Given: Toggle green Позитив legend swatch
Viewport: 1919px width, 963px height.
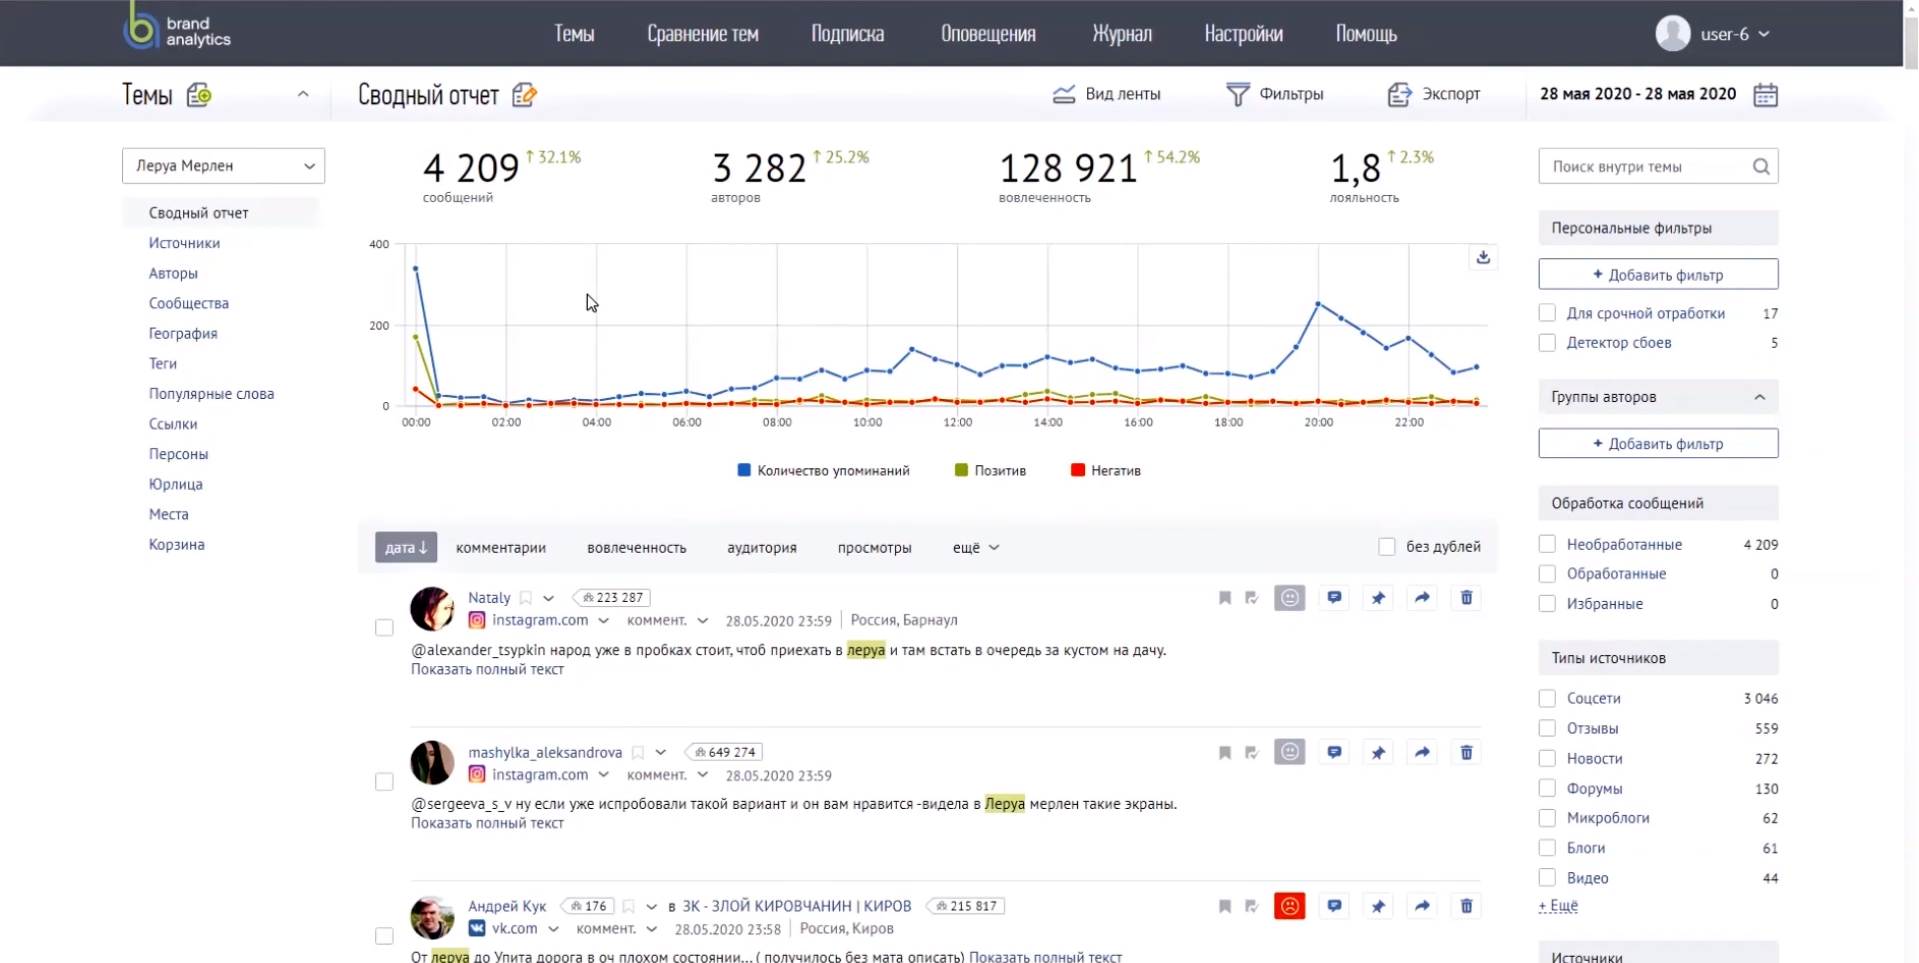Looking at the screenshot, I should pyautogui.click(x=961, y=470).
